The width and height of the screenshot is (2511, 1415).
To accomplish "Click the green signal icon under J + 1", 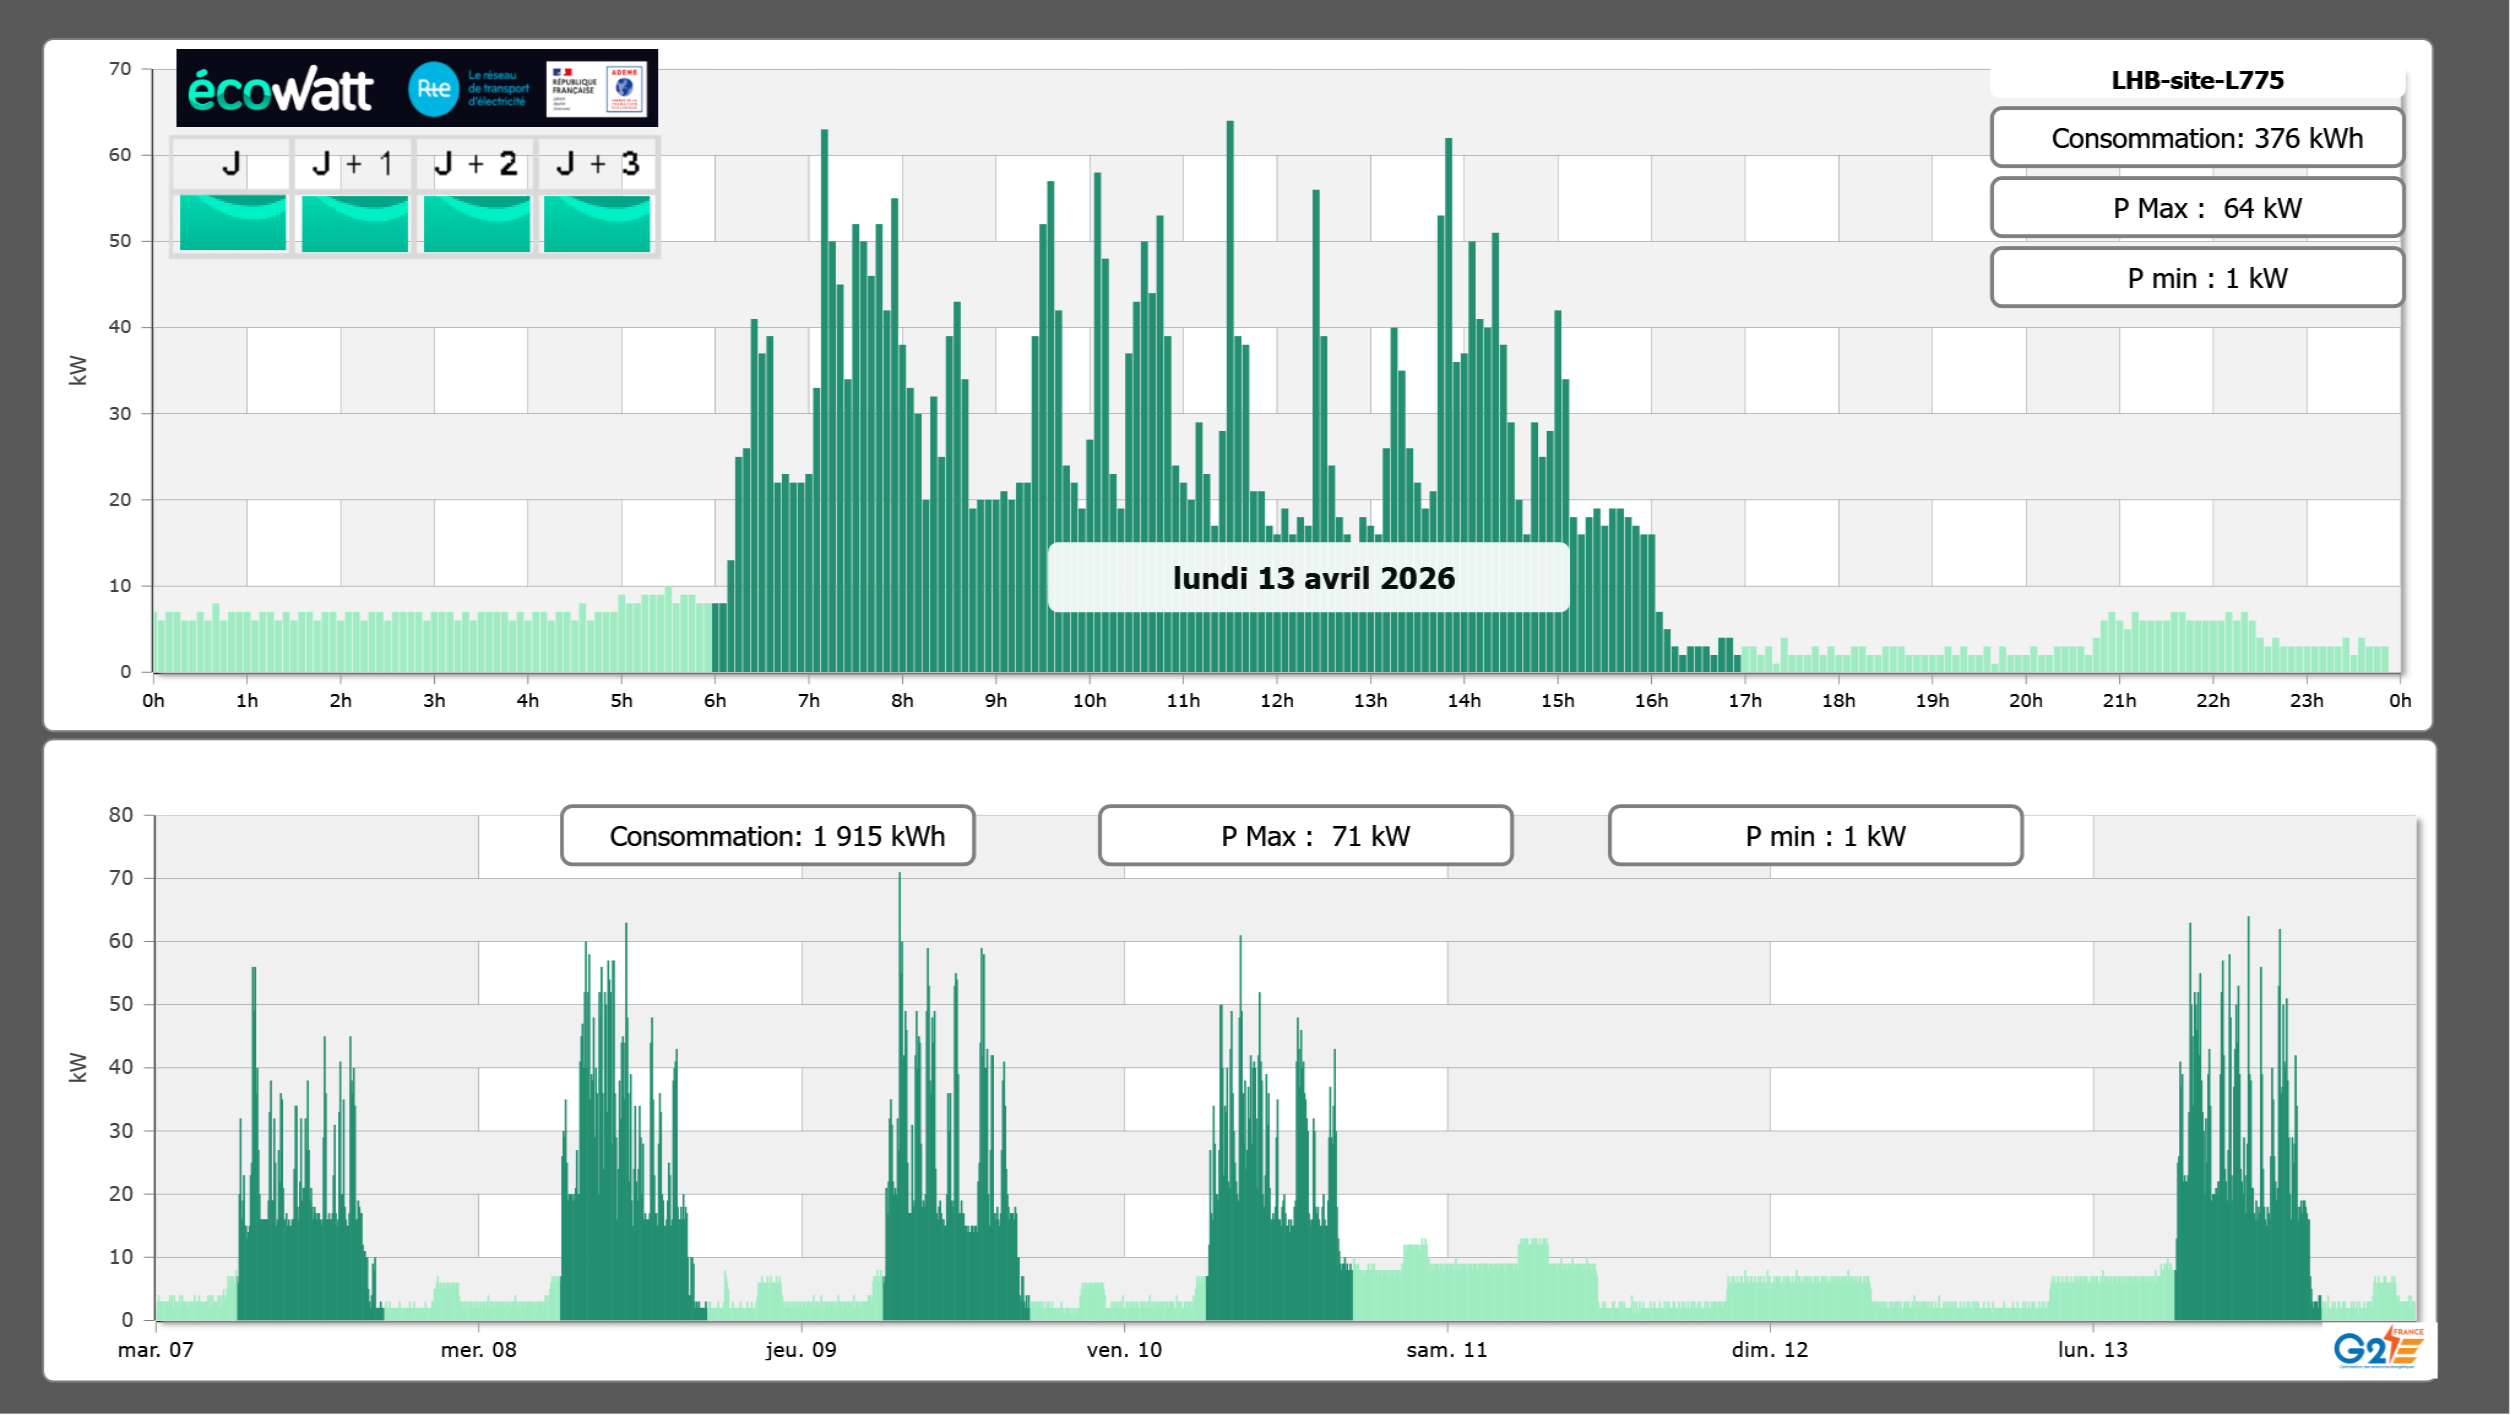I will tap(354, 222).
